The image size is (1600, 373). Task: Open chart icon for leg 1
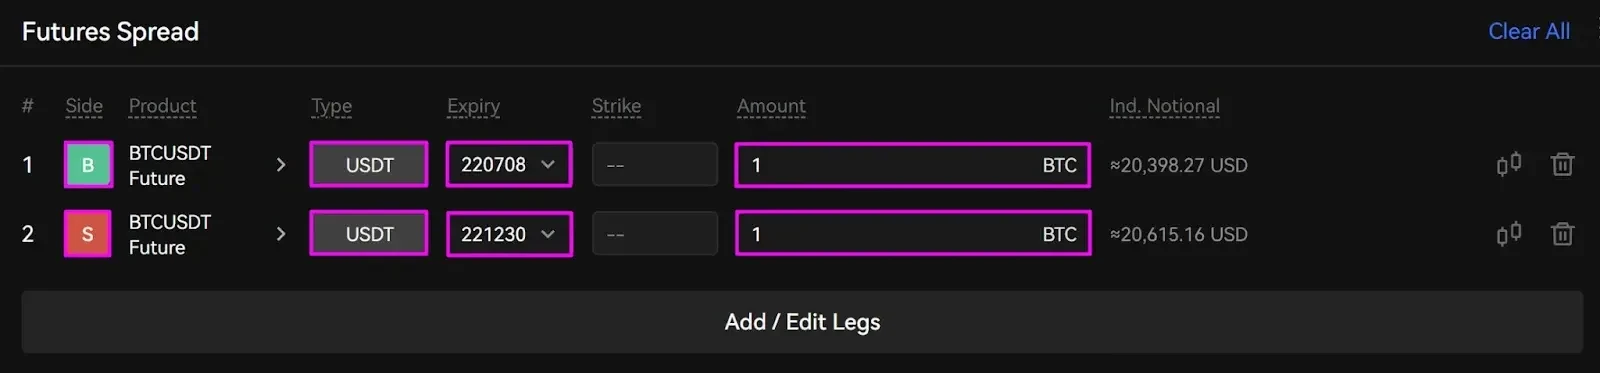click(x=1509, y=164)
